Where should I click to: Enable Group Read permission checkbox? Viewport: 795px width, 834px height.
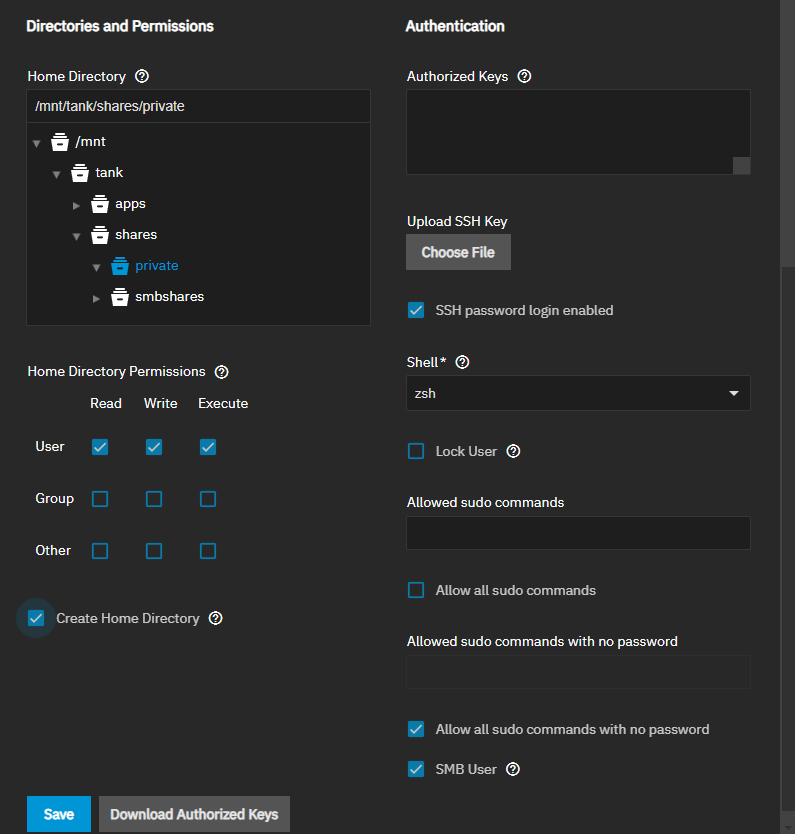(100, 498)
